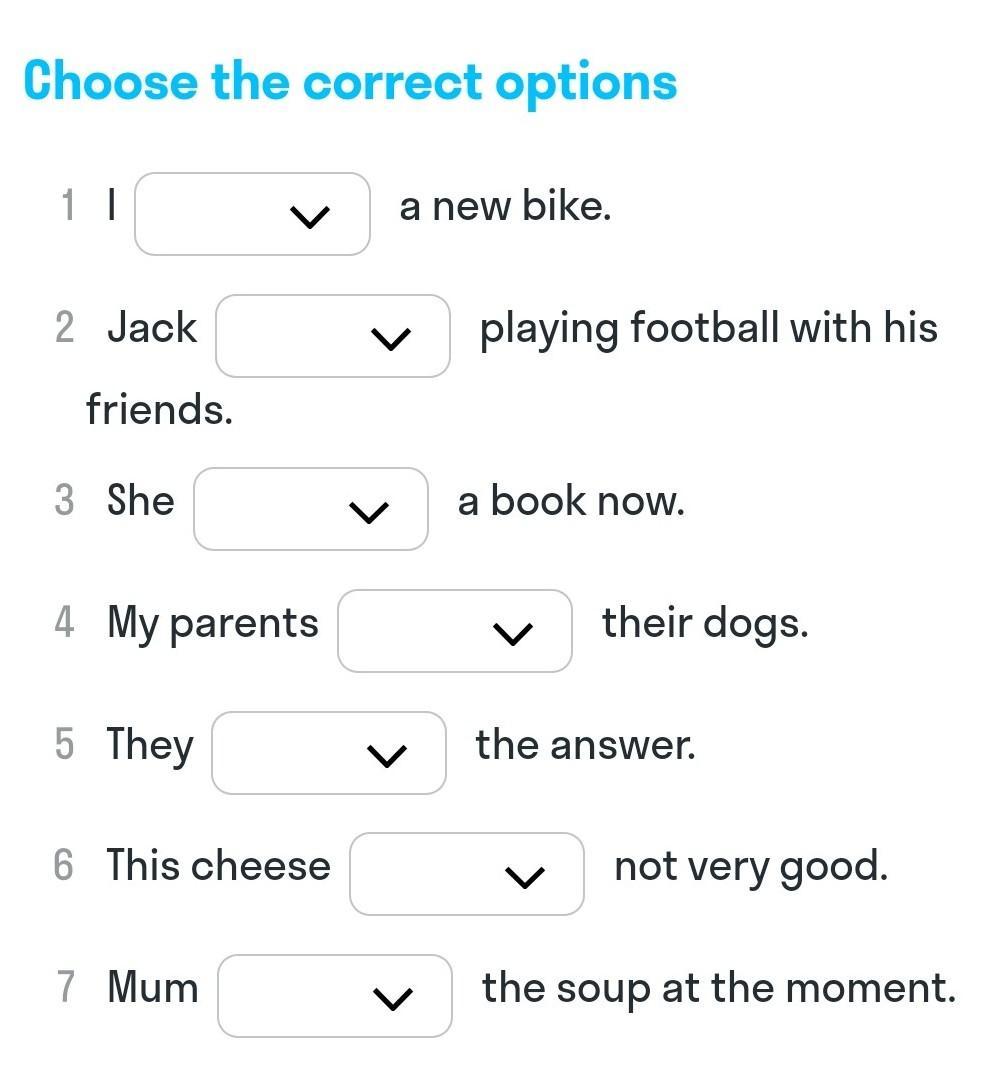Open the dropdown before "a new bike"
The width and height of the screenshot is (1004, 1089).
pyautogui.click(x=252, y=214)
